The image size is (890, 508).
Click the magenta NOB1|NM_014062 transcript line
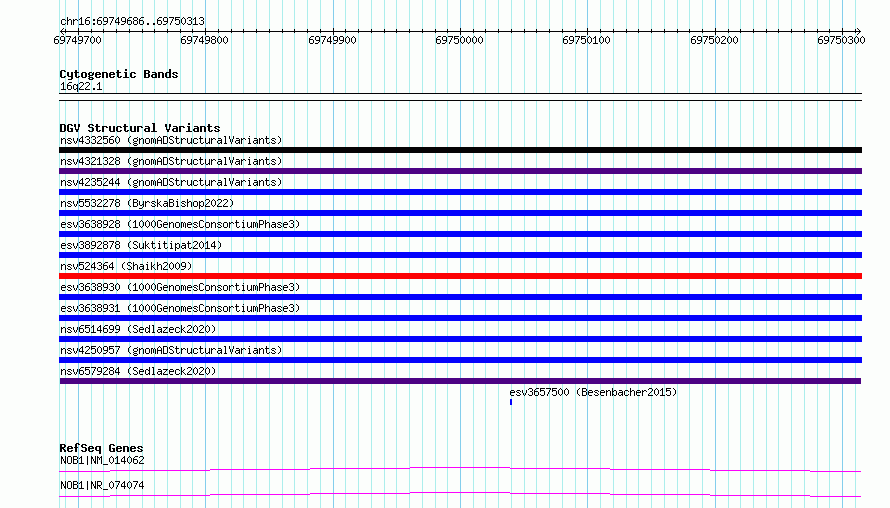tap(460, 469)
